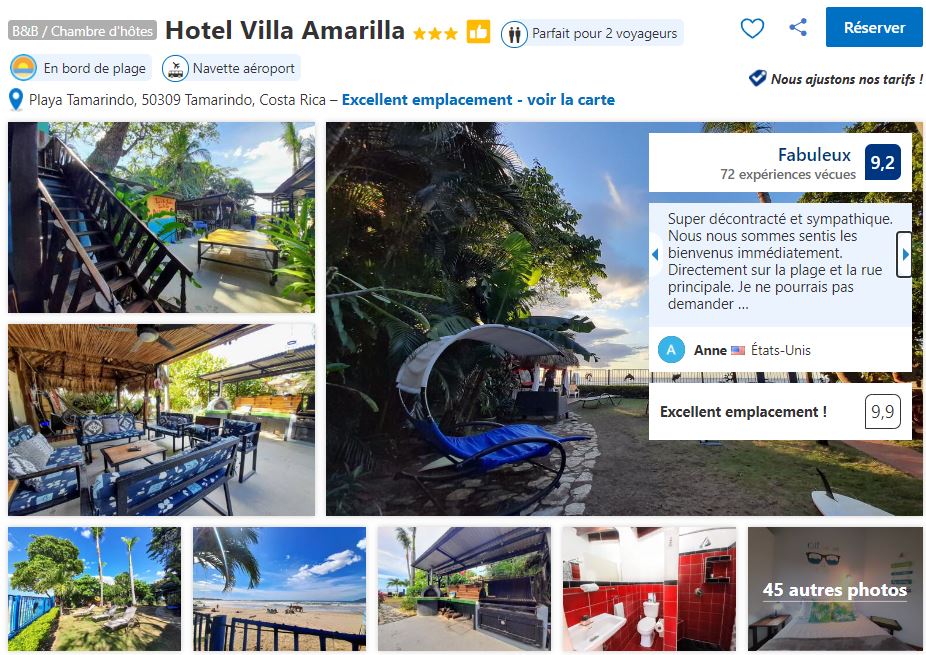Viewport: 926px width, 655px height.
Task: Open the 45 autres photos gallery
Action: tap(834, 589)
